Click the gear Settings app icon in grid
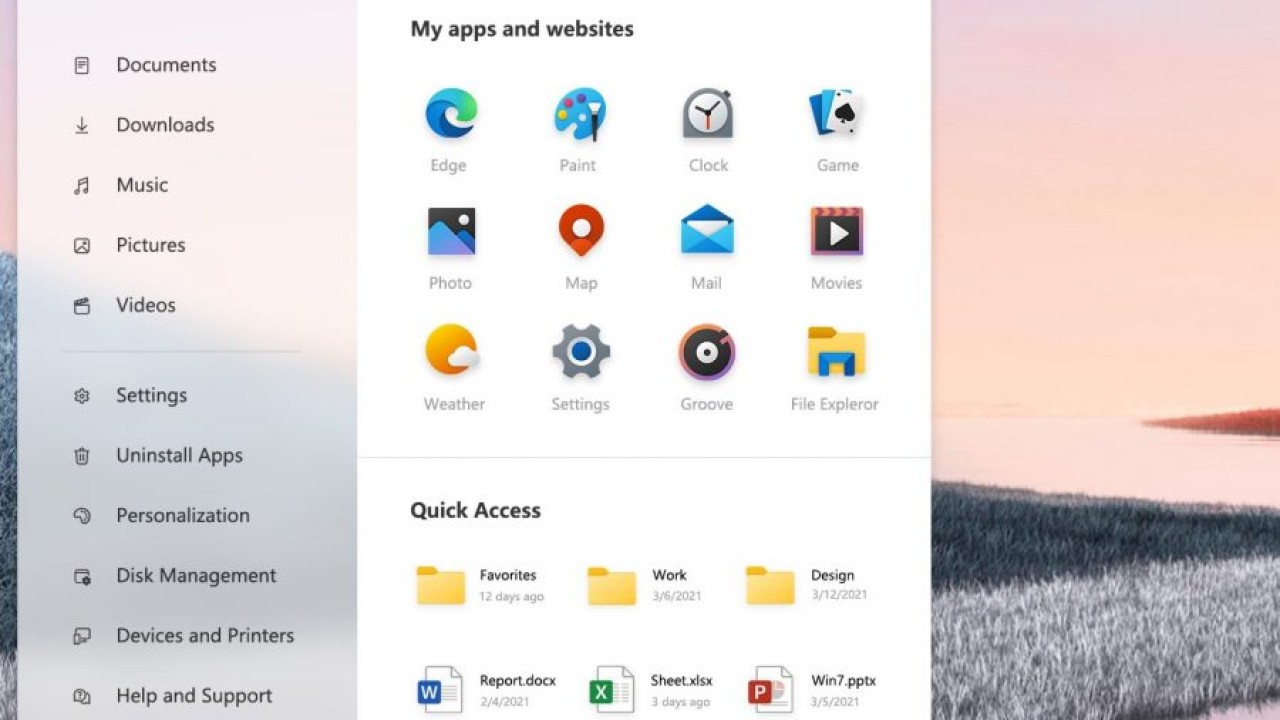This screenshot has height=720, width=1280. [x=581, y=352]
